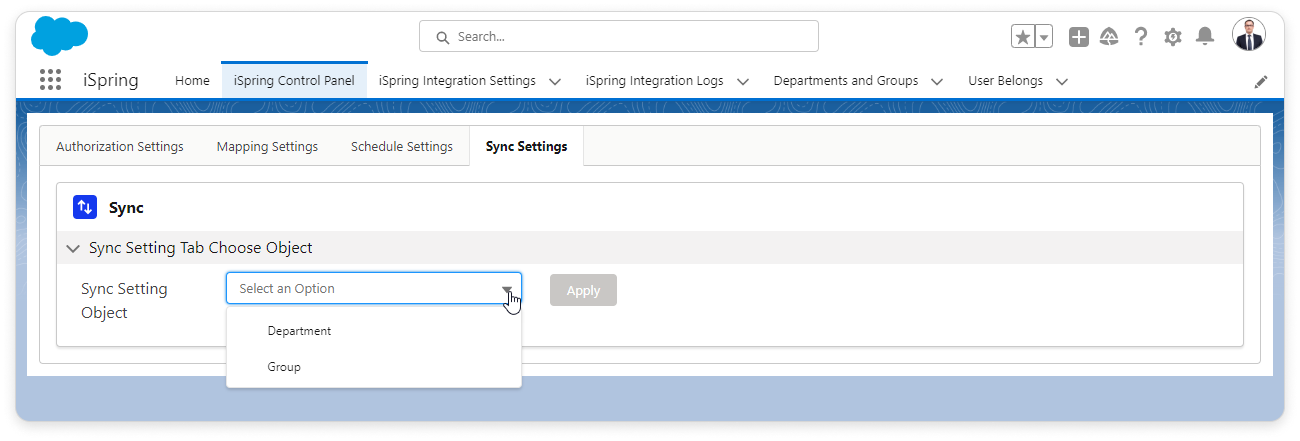Expand the iSpring Integration Logs chevron
This screenshot has height=441, width=1300.
click(x=743, y=81)
